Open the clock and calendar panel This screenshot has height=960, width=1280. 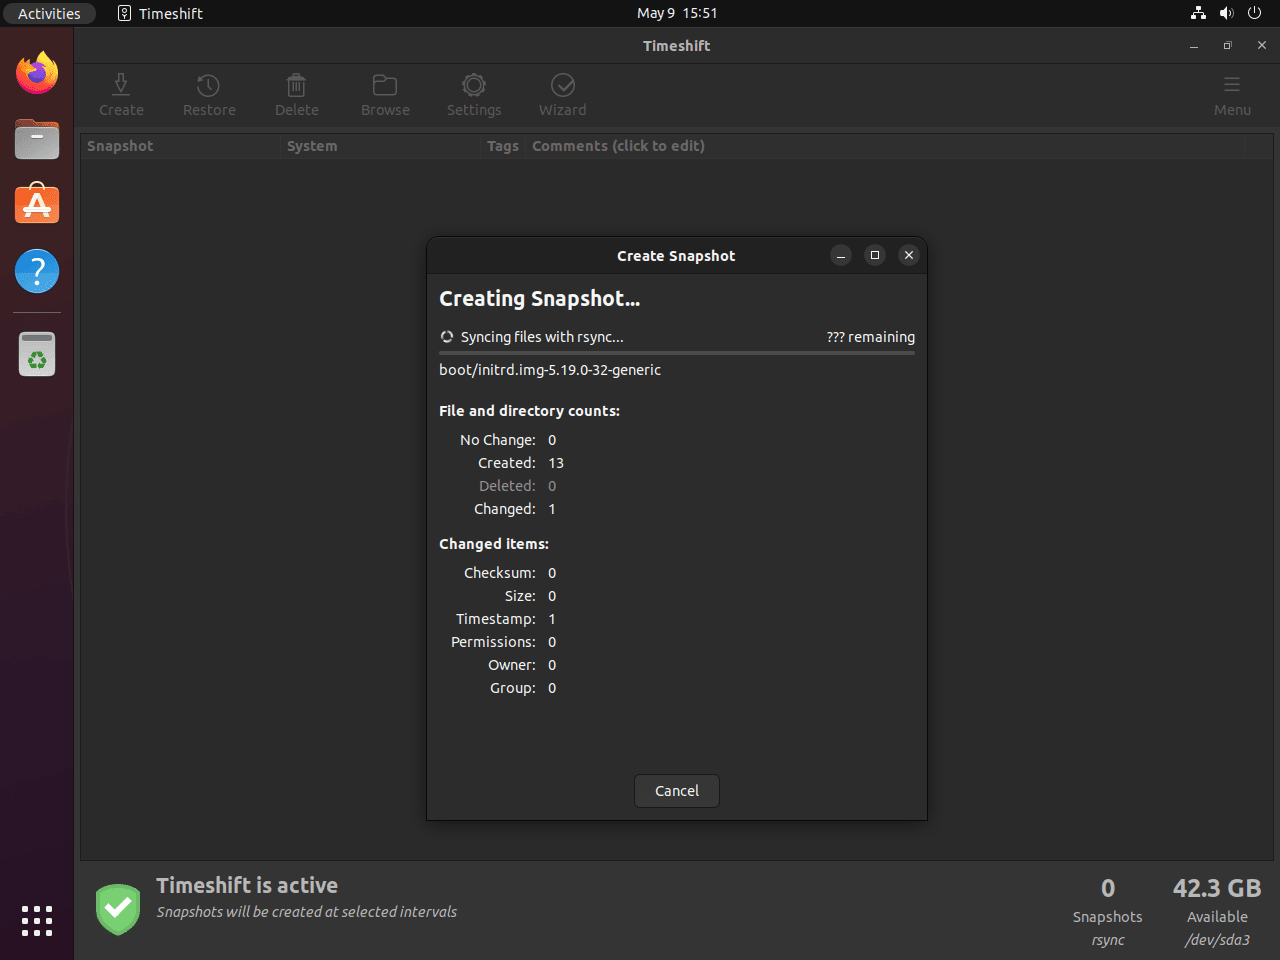677,13
